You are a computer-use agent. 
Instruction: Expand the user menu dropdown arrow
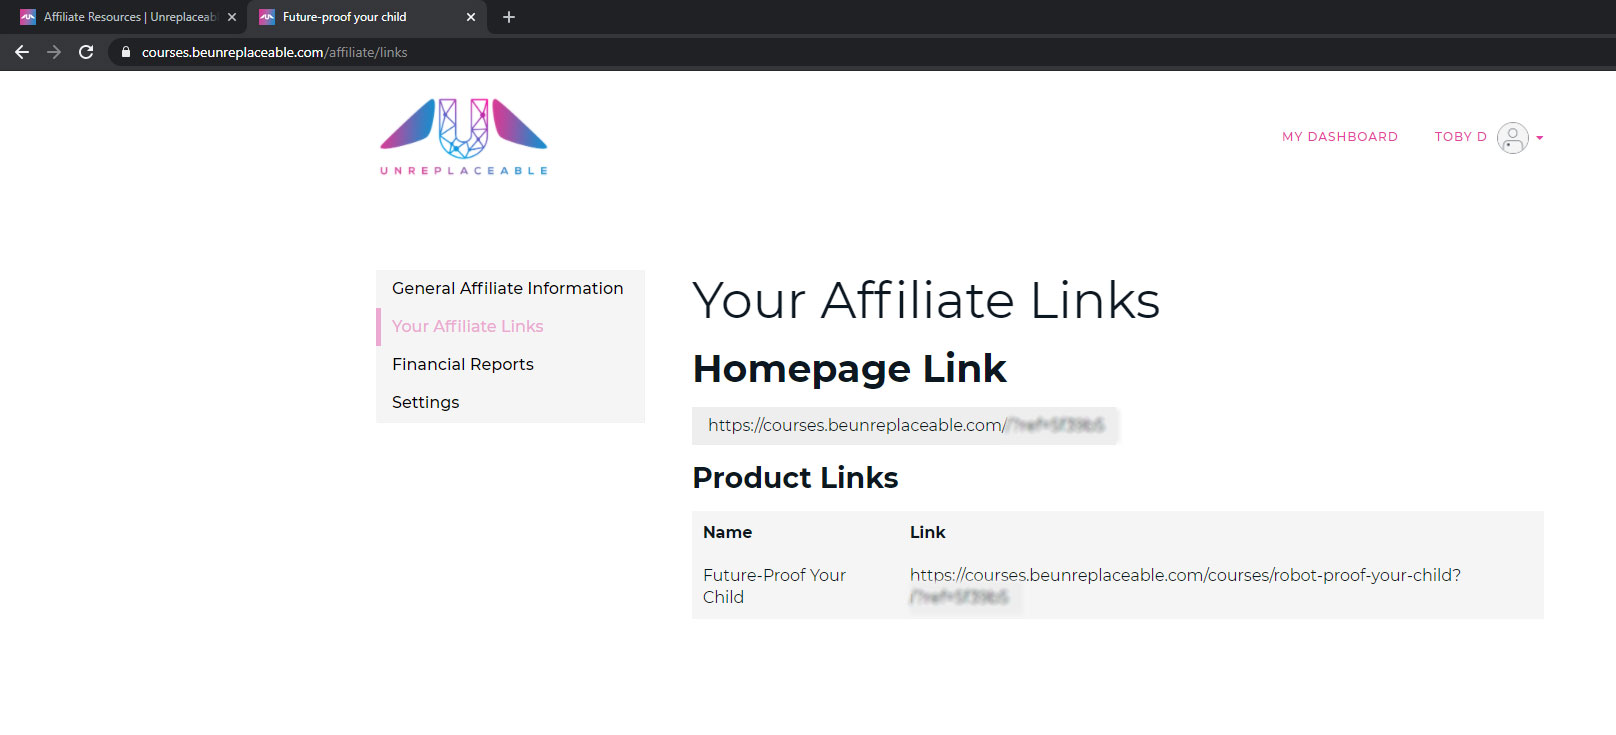[1540, 138]
